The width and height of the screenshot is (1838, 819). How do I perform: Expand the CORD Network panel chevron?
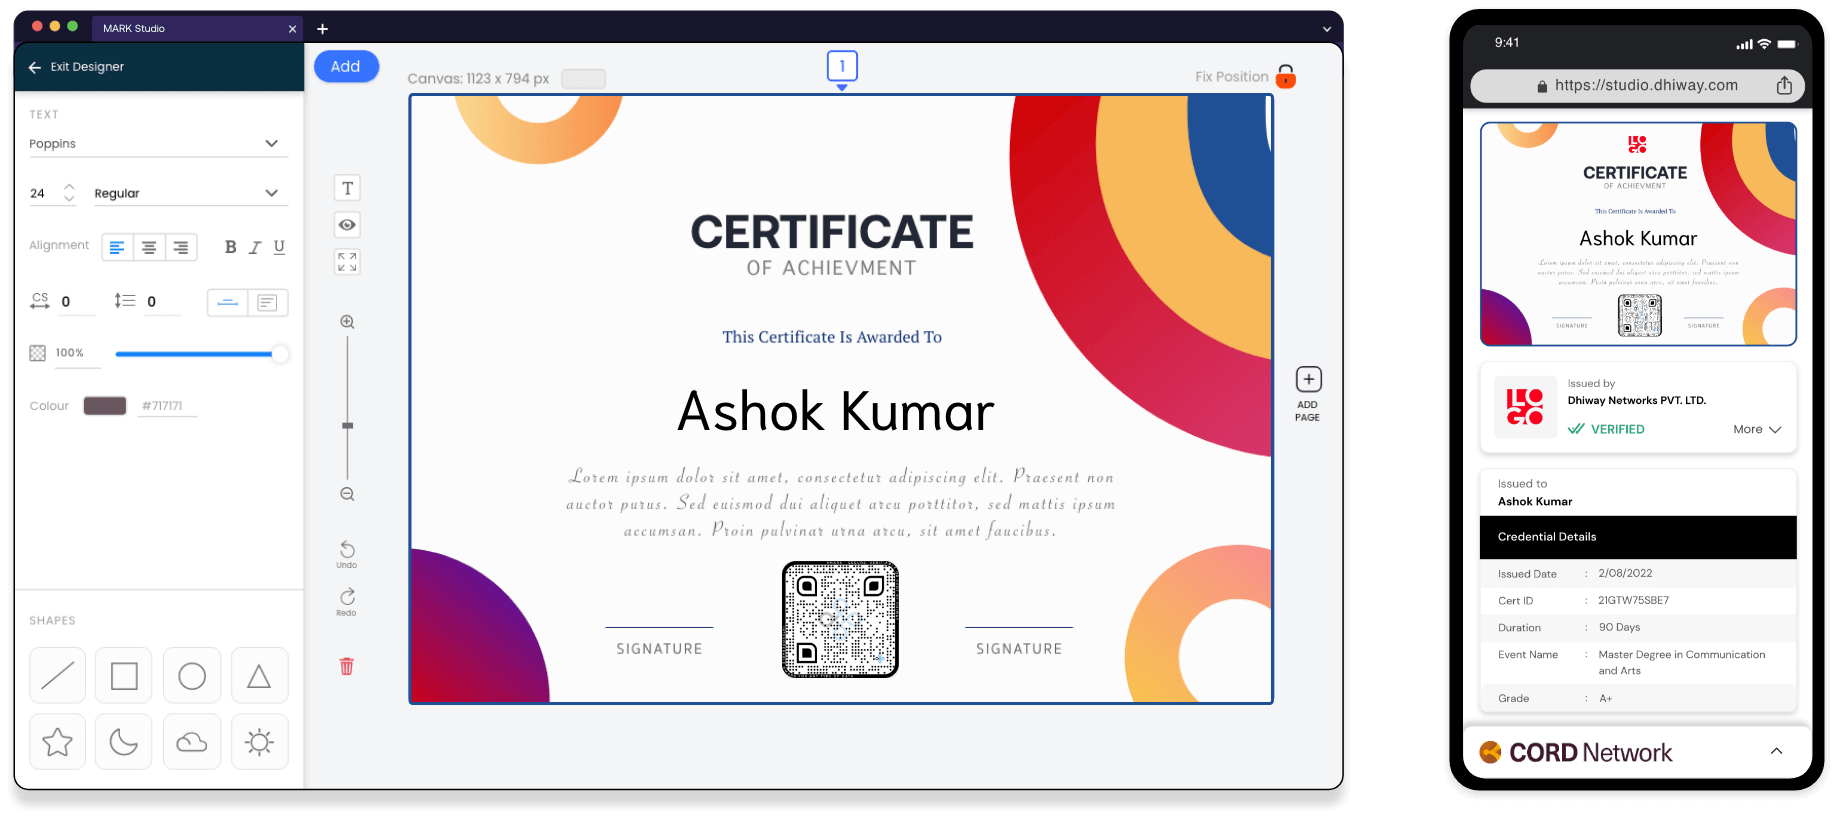(1776, 751)
